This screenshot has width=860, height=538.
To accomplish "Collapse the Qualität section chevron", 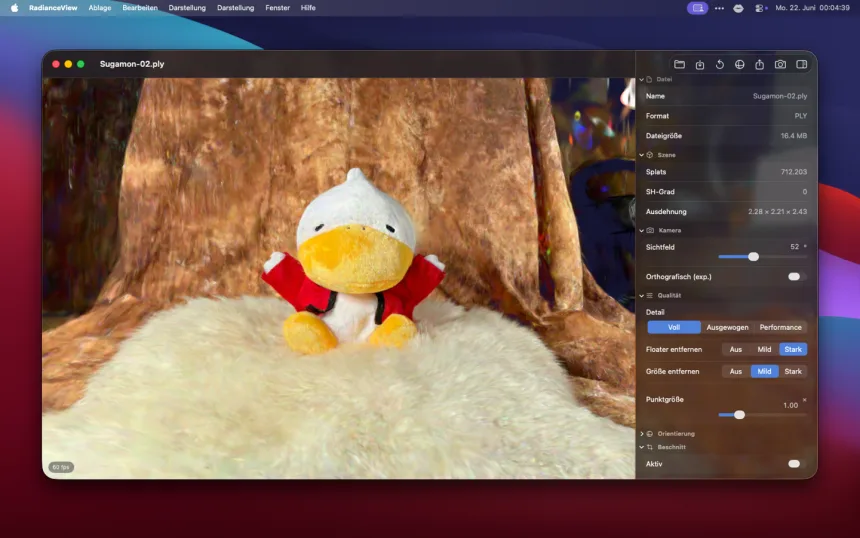I will point(642,296).
